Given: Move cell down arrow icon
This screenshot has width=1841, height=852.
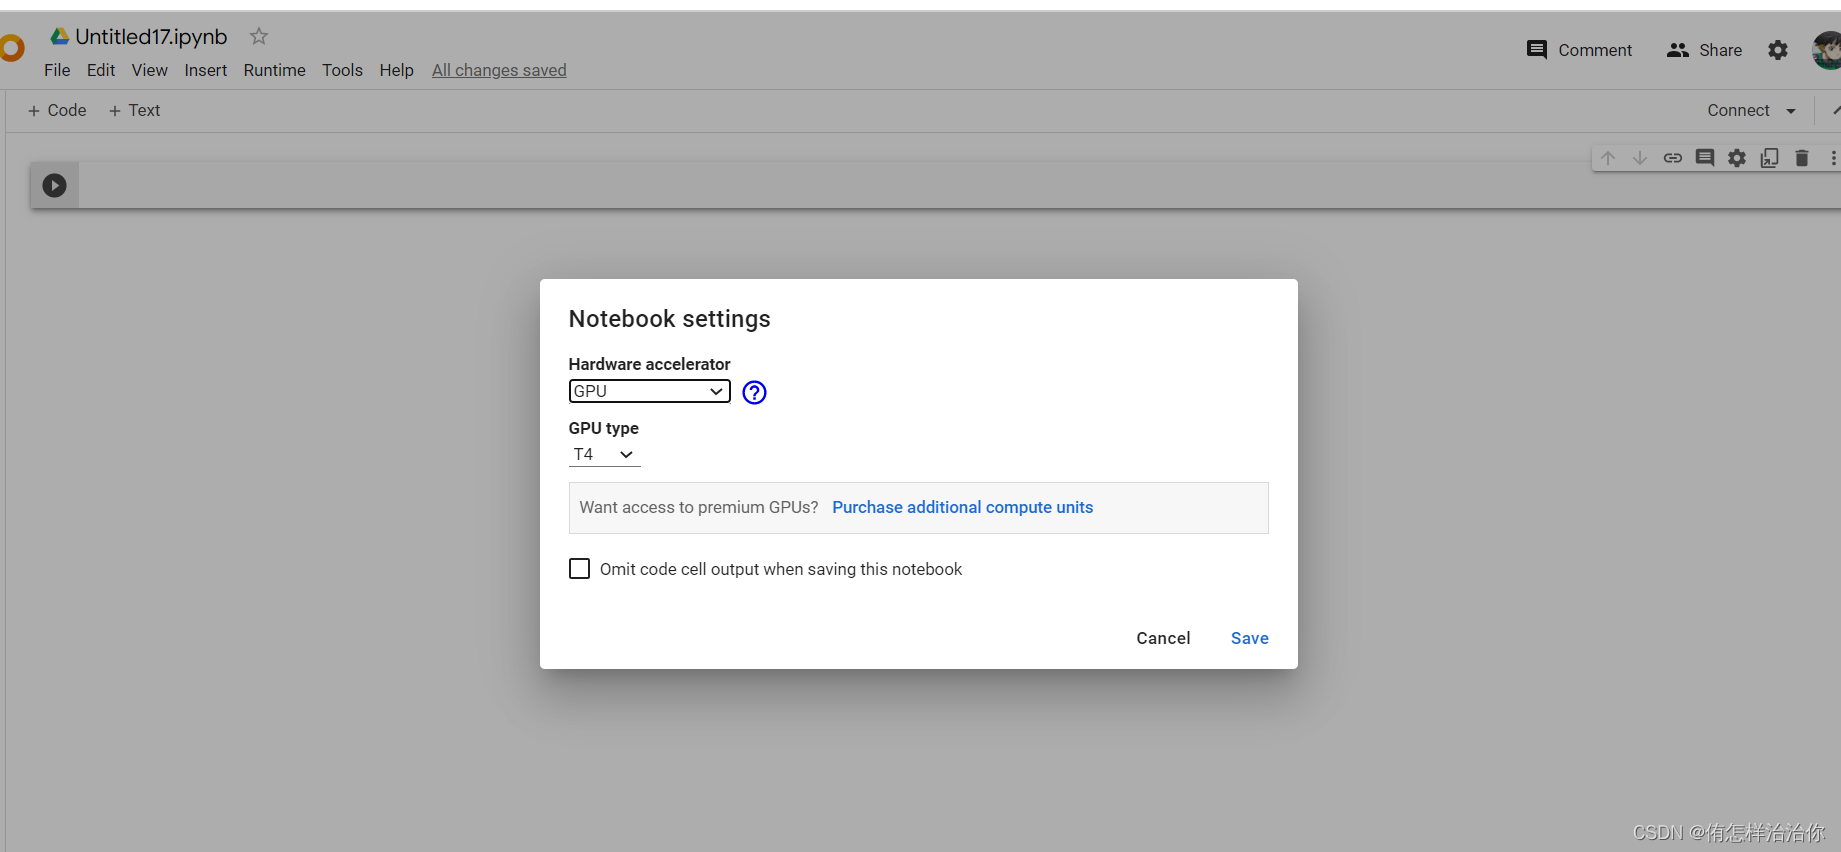Looking at the screenshot, I should (1640, 158).
